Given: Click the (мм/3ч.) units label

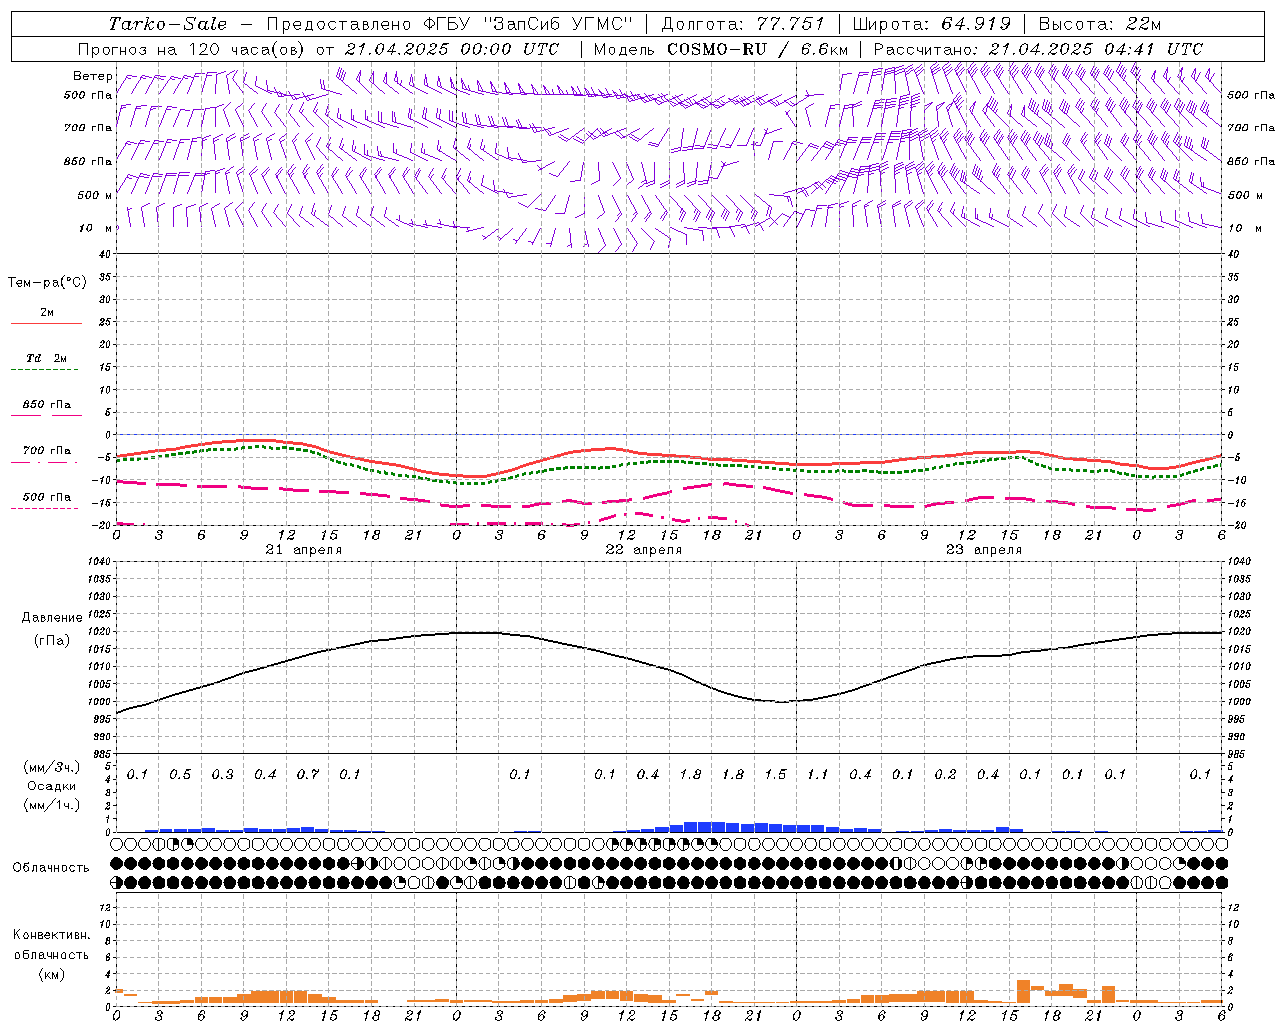Looking at the screenshot, I should pos(52,767).
